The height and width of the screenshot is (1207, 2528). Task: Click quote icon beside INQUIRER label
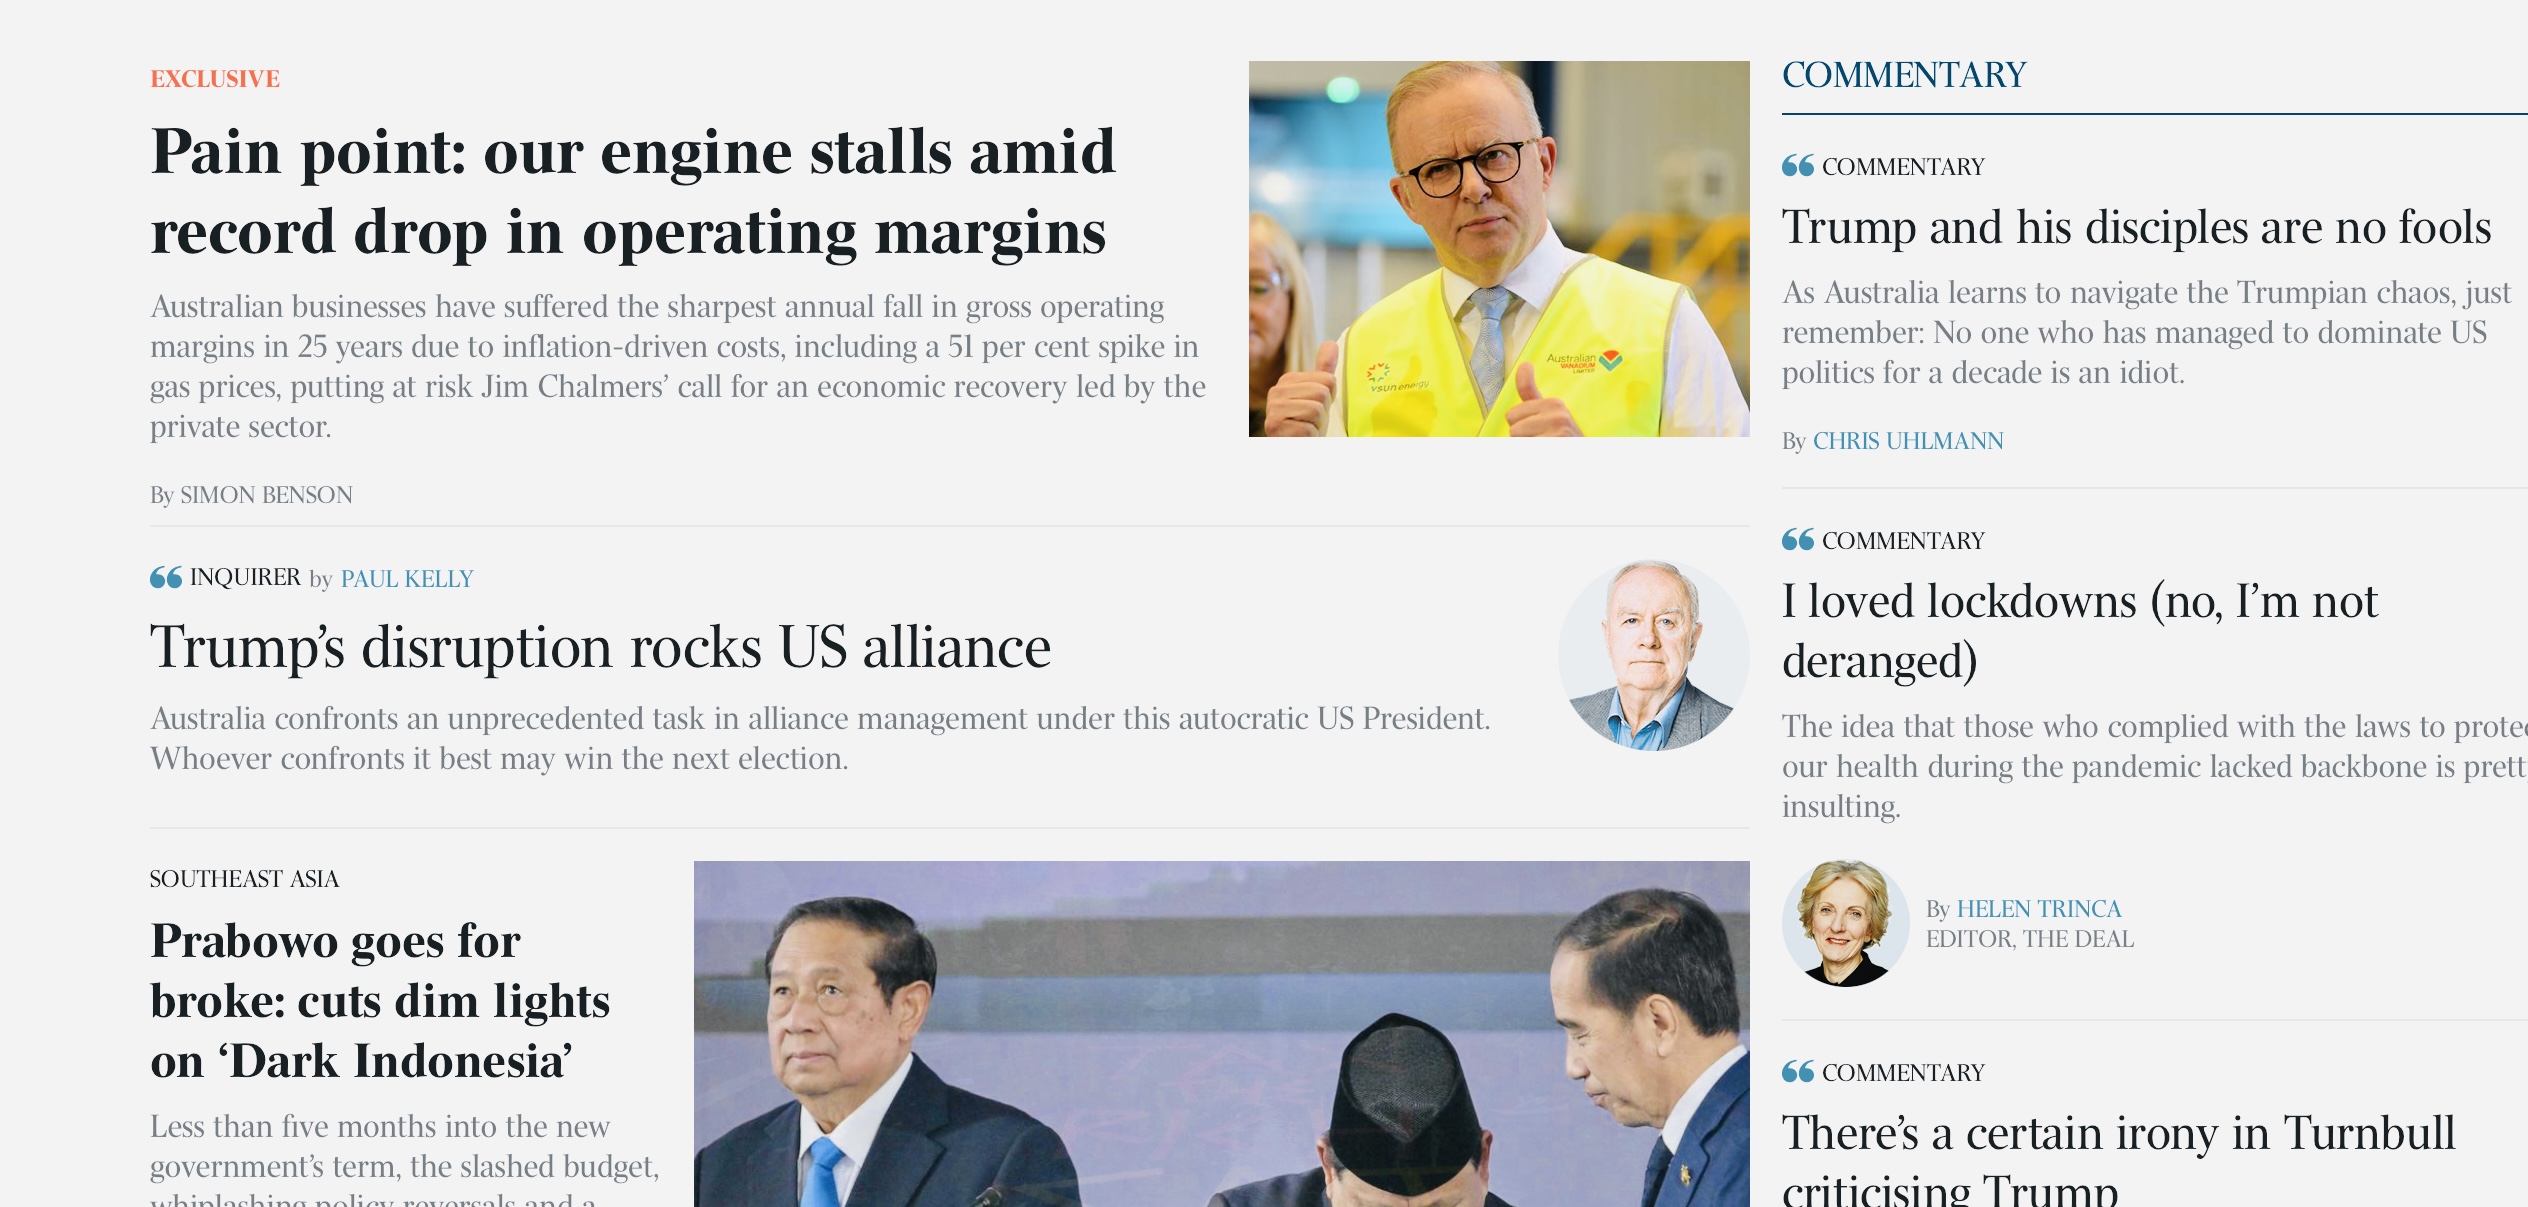click(x=166, y=577)
